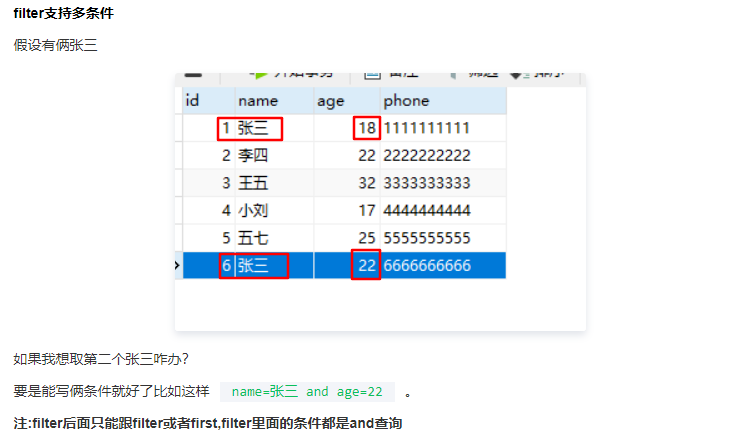This screenshot has width=732, height=436.
Task: Select age cell 32
Action: click(347, 183)
